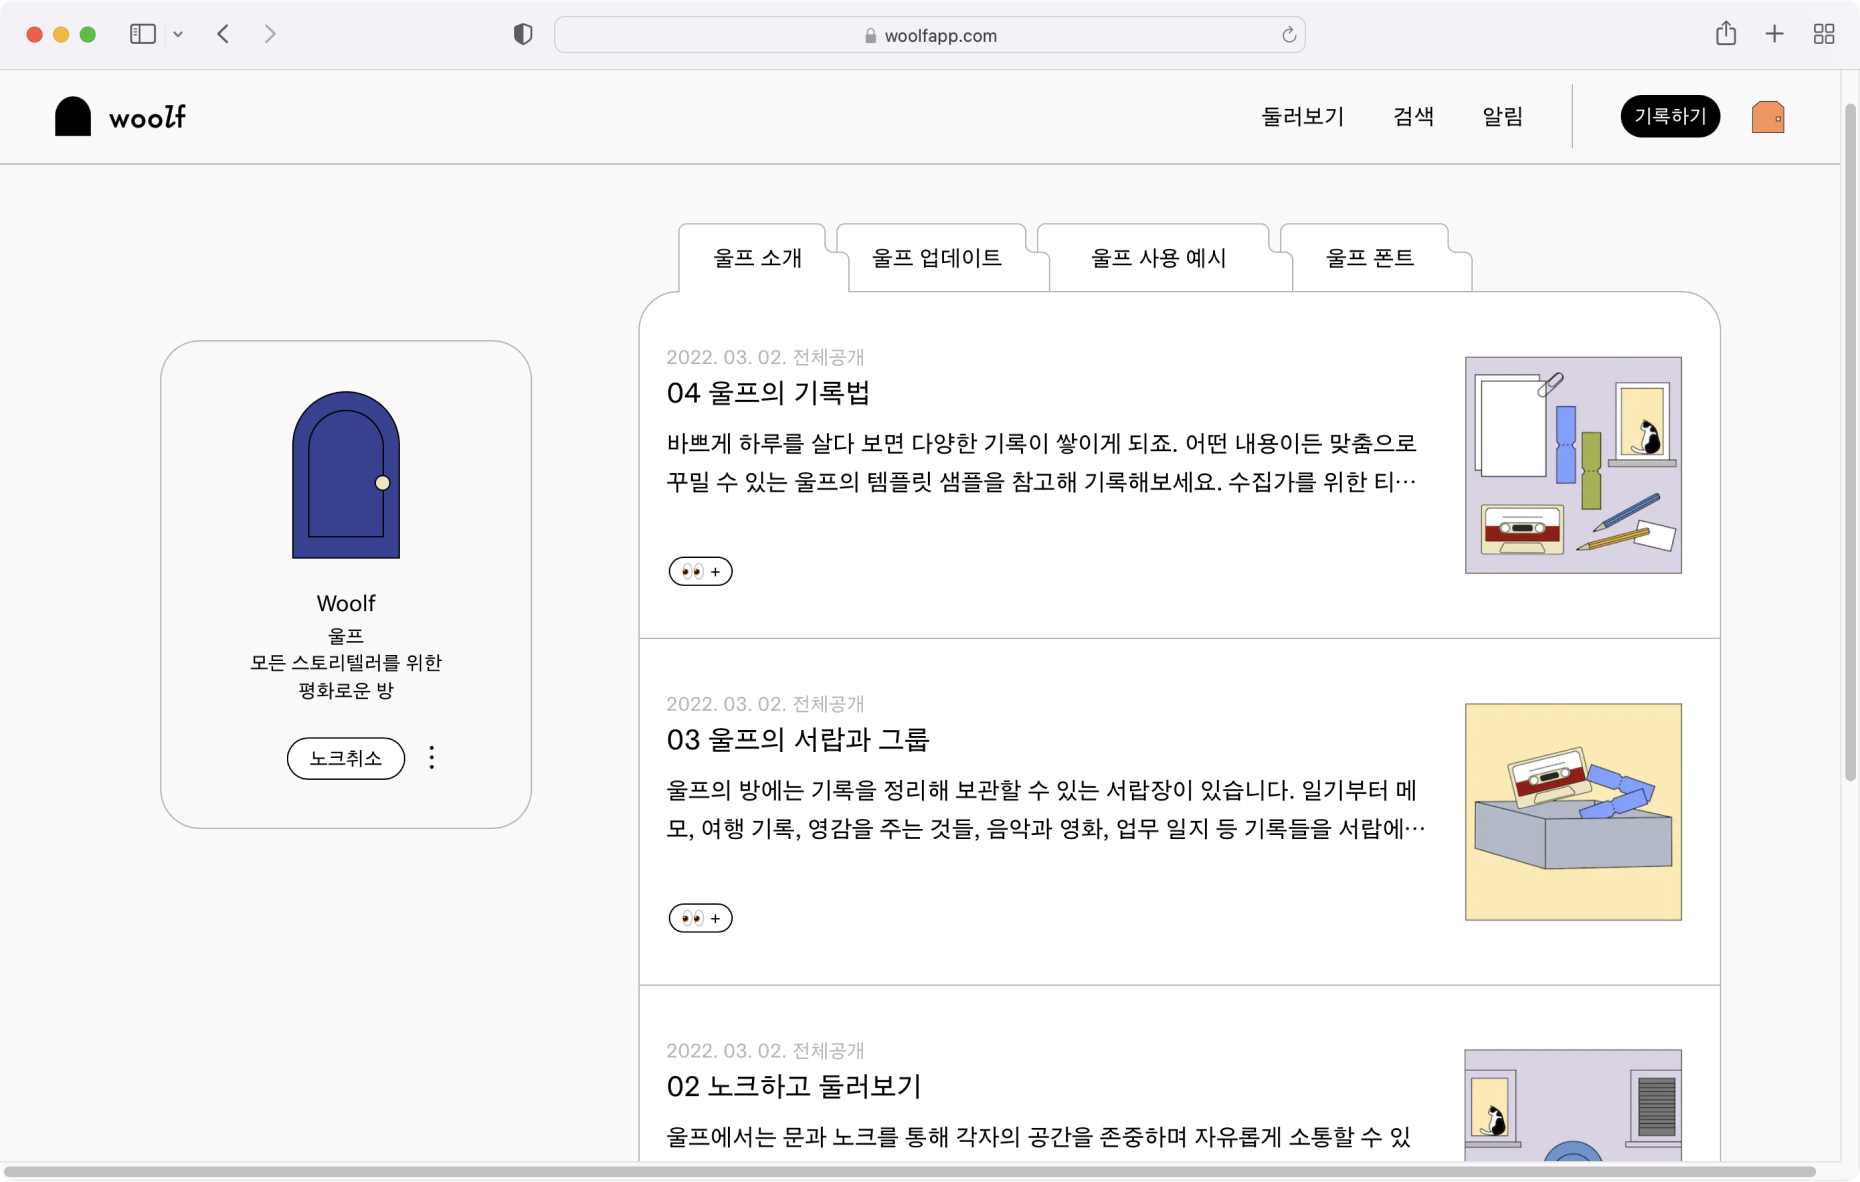
Task: Go back with the back arrow
Action: pos(223,34)
